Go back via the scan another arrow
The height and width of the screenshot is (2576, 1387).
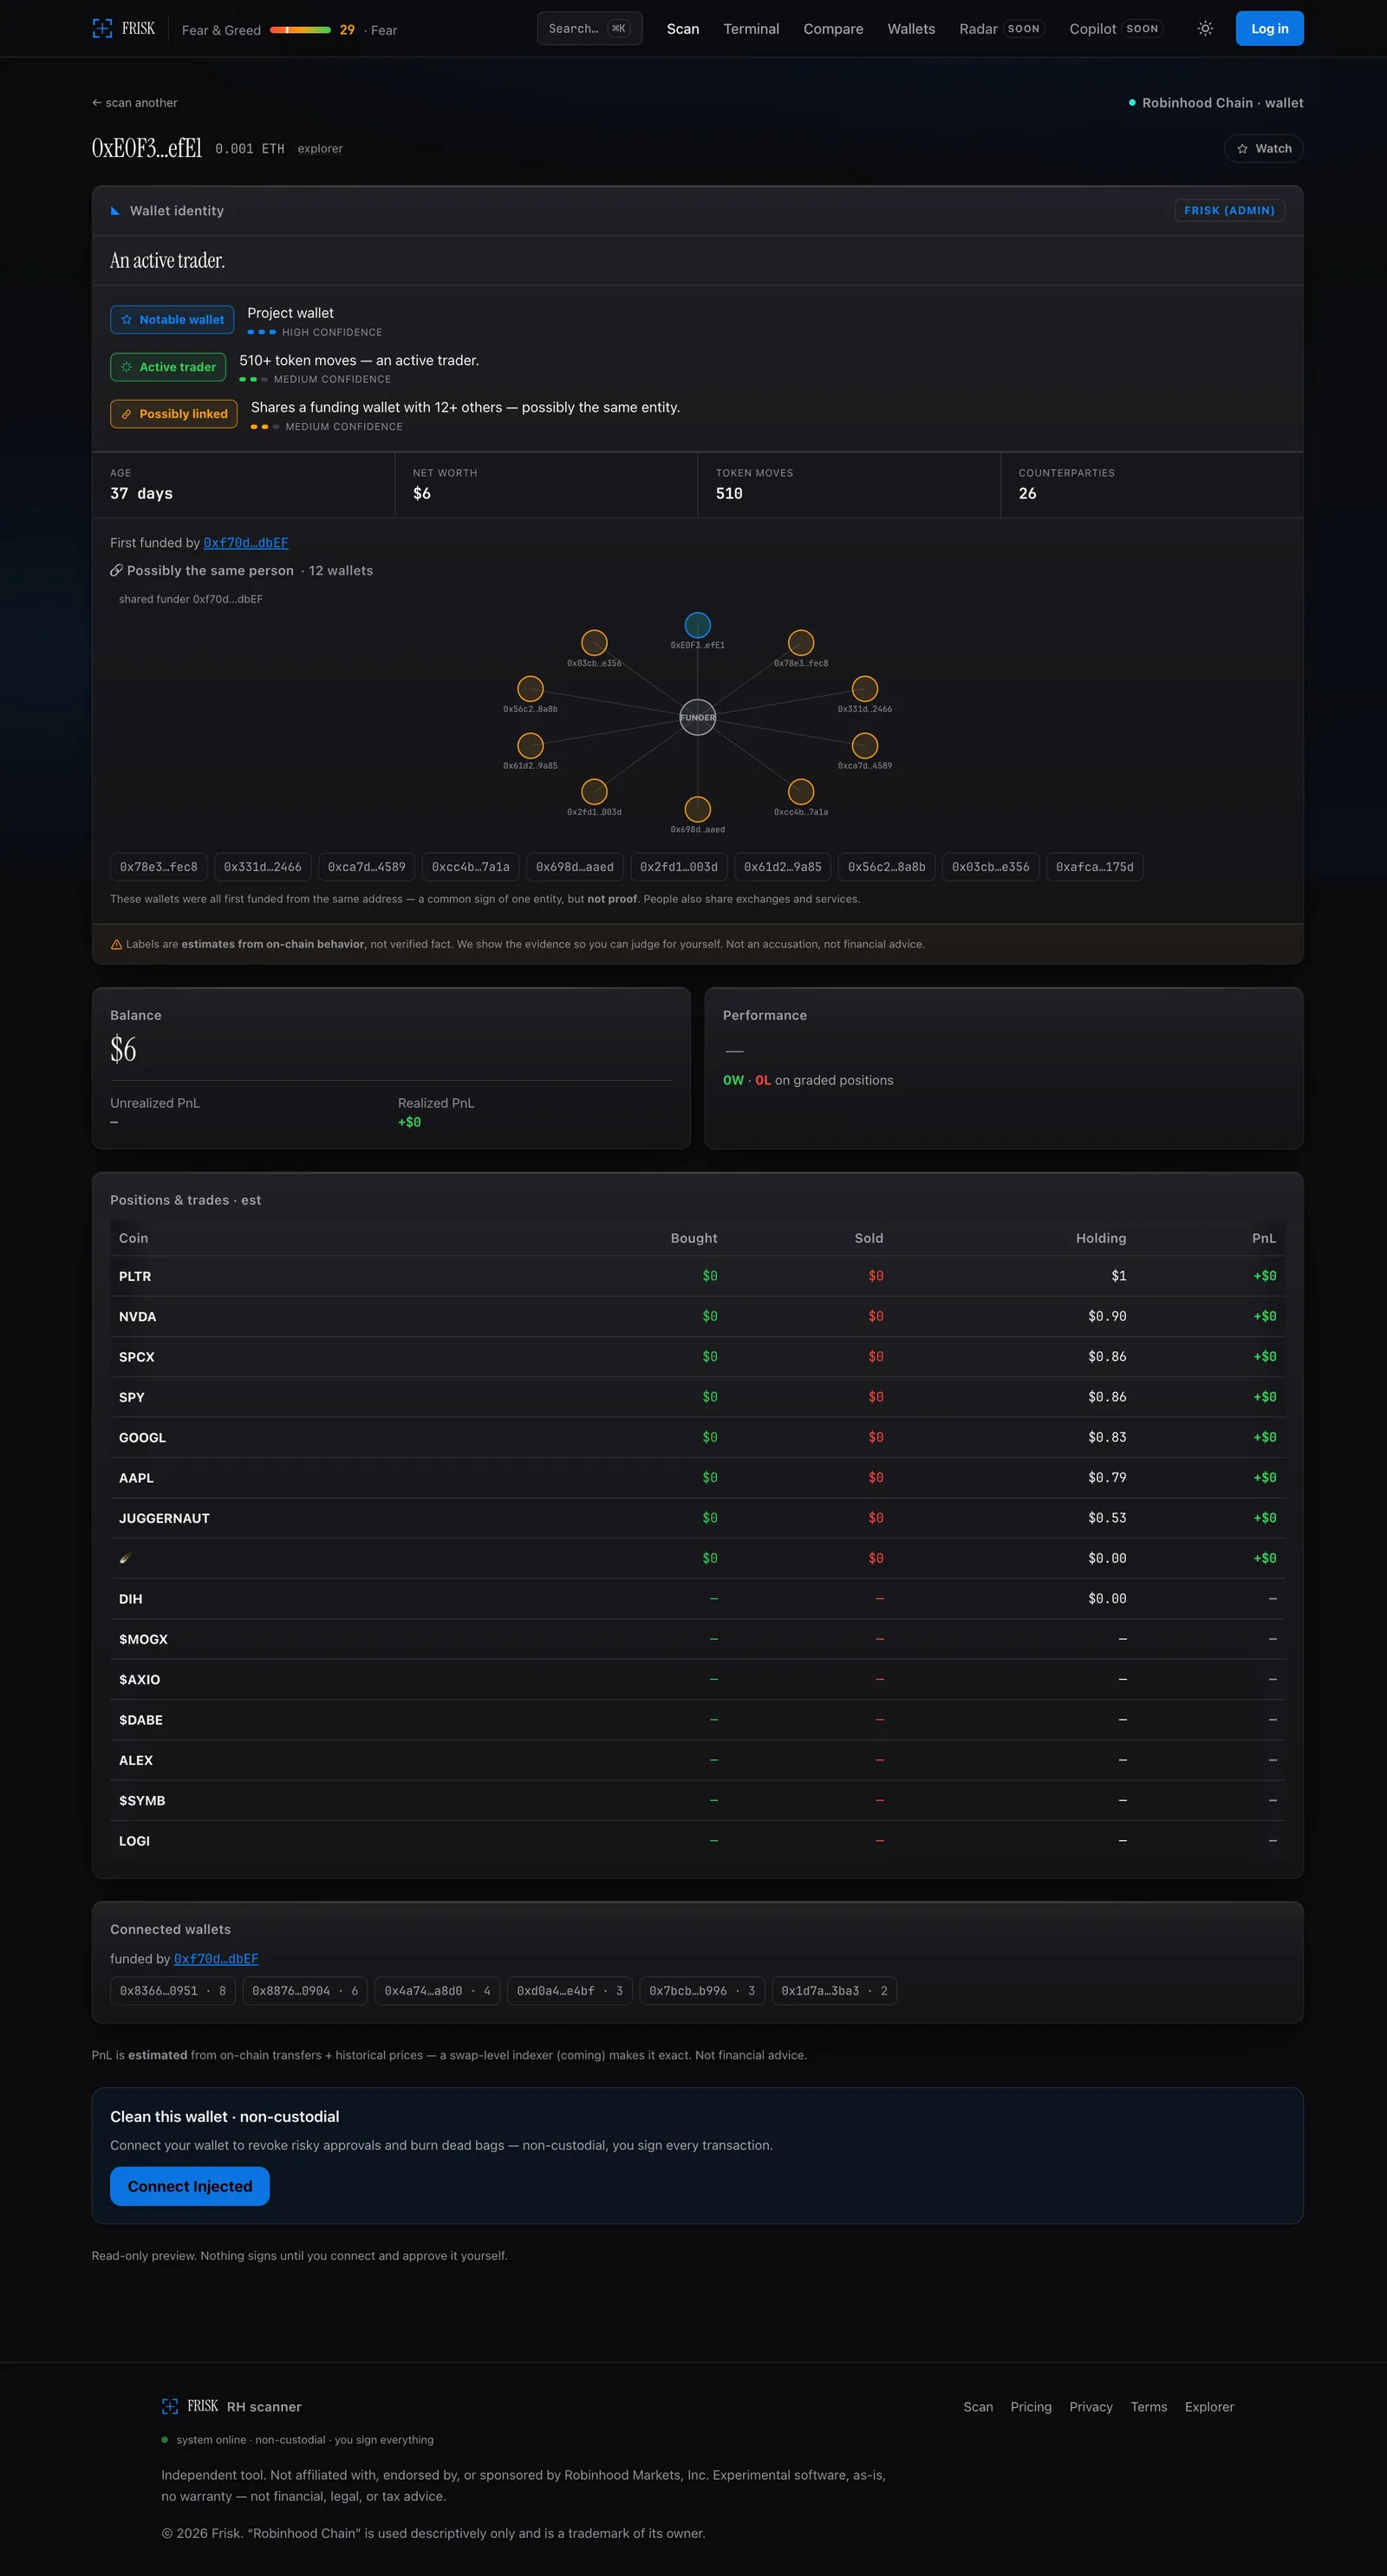[134, 103]
